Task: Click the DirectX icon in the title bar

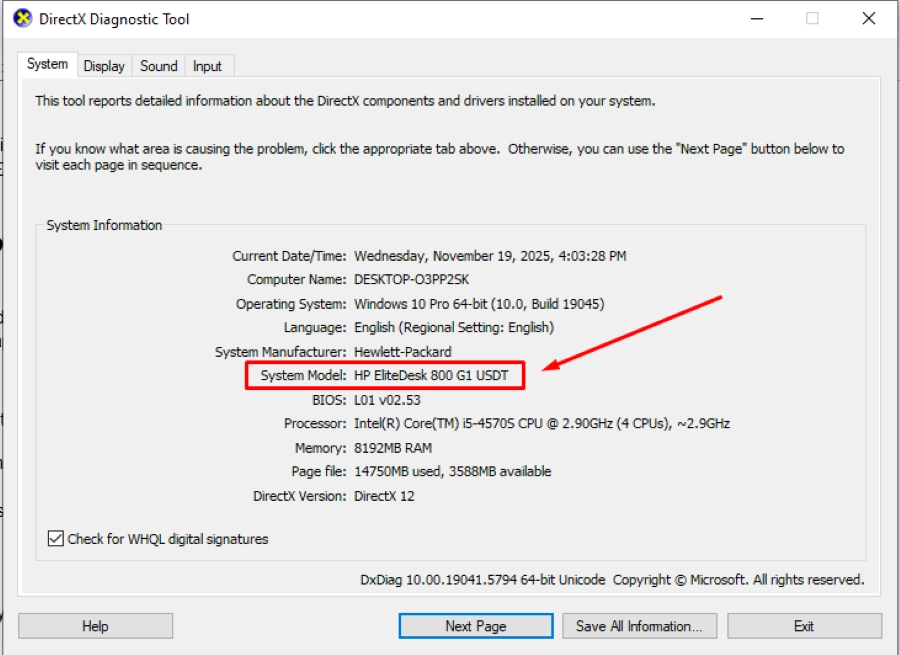Action: 22,19
